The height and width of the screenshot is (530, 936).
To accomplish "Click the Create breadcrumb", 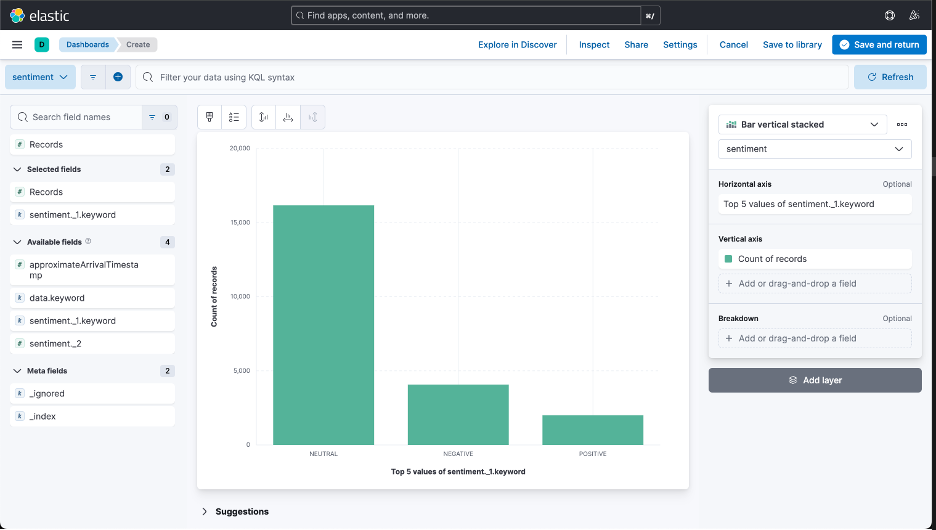I will (138, 45).
